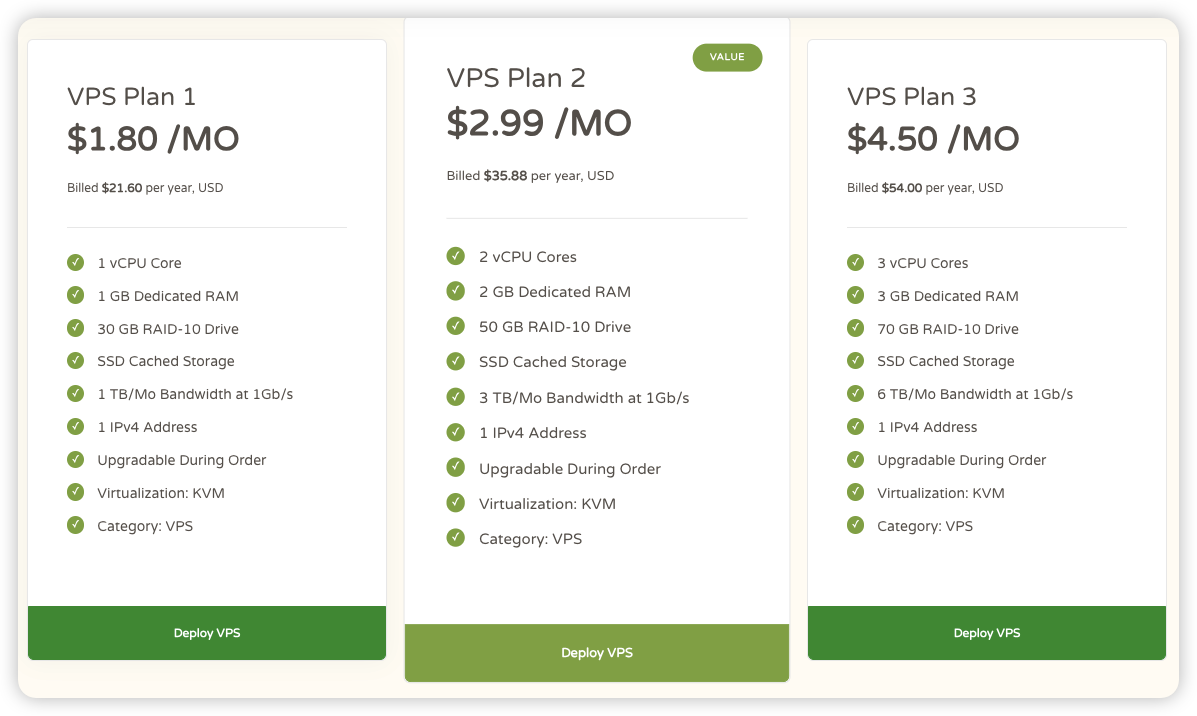1197x716 pixels.
Task: Click check icon by Plan 3 SSD Cached Storage
Action: (x=855, y=361)
